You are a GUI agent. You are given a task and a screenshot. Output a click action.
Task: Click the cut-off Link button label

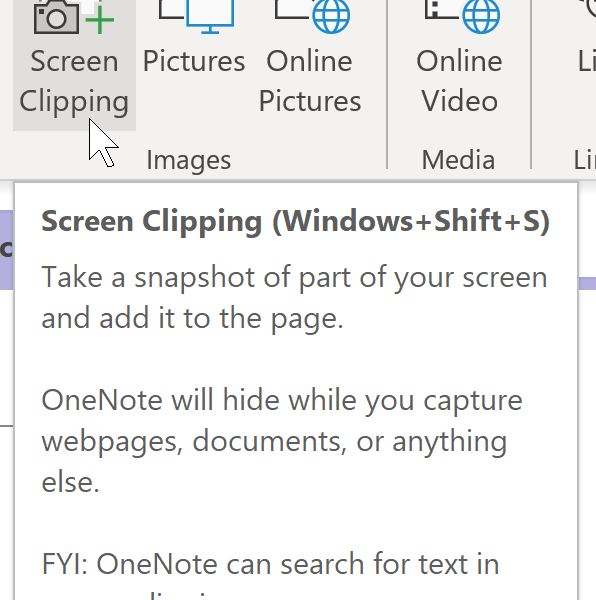point(587,61)
